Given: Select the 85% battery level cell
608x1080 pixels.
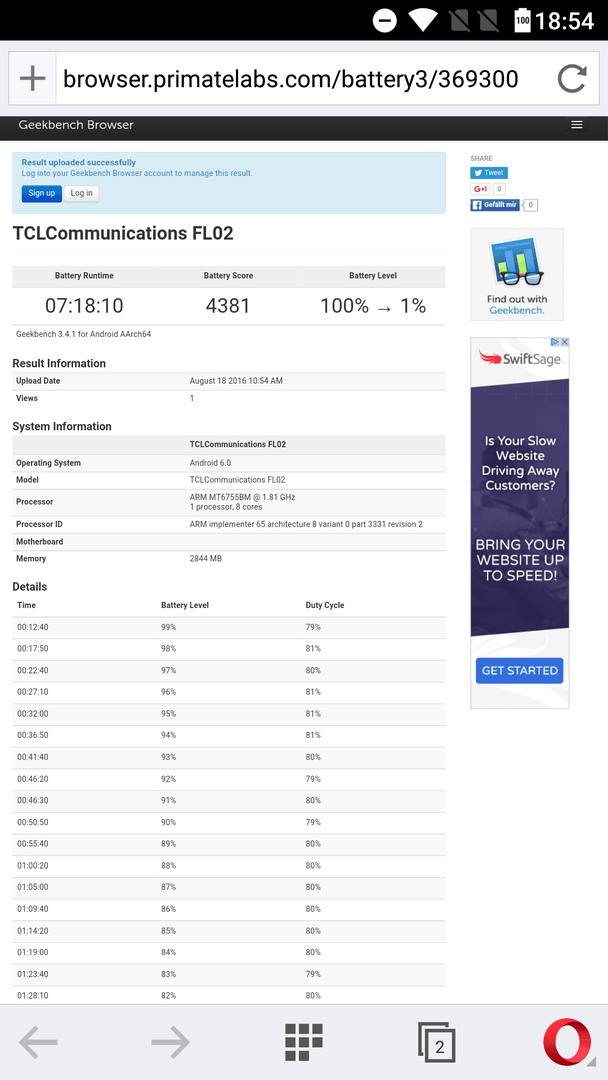Looking at the screenshot, I should pos(169,931).
